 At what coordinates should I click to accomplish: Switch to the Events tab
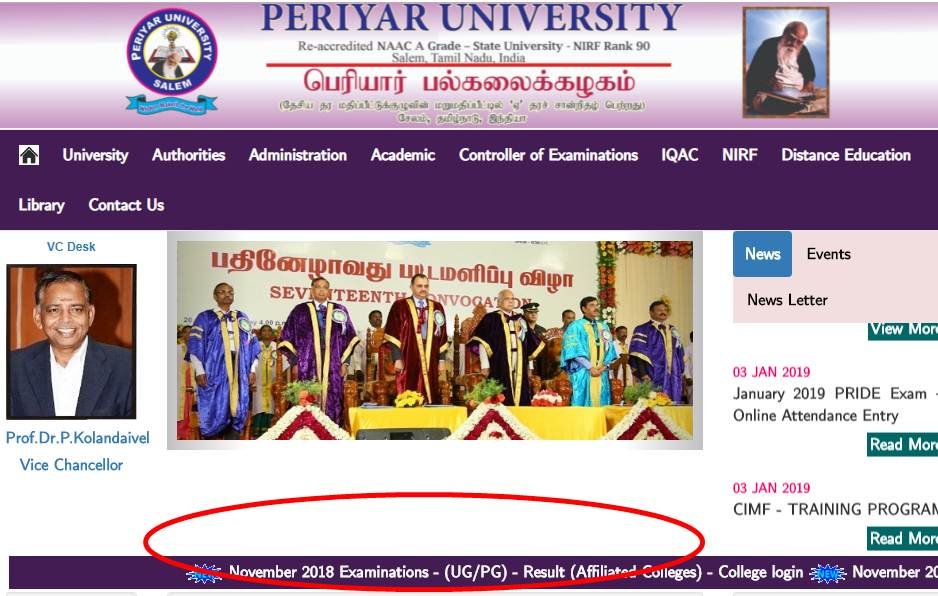[x=828, y=254]
